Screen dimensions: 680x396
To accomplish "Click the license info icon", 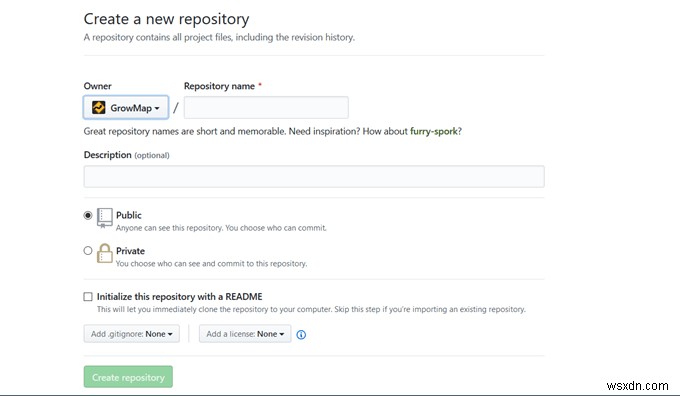I will pyautogui.click(x=301, y=335).
